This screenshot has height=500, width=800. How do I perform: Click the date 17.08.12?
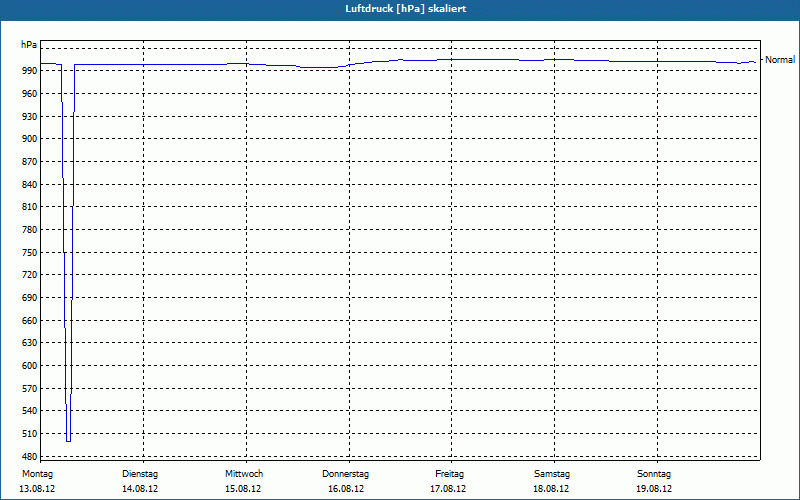(x=448, y=489)
